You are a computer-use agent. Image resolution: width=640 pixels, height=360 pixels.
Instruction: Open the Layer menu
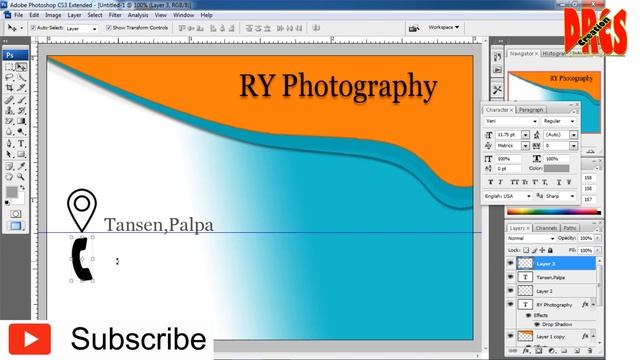pyautogui.click(x=74, y=15)
